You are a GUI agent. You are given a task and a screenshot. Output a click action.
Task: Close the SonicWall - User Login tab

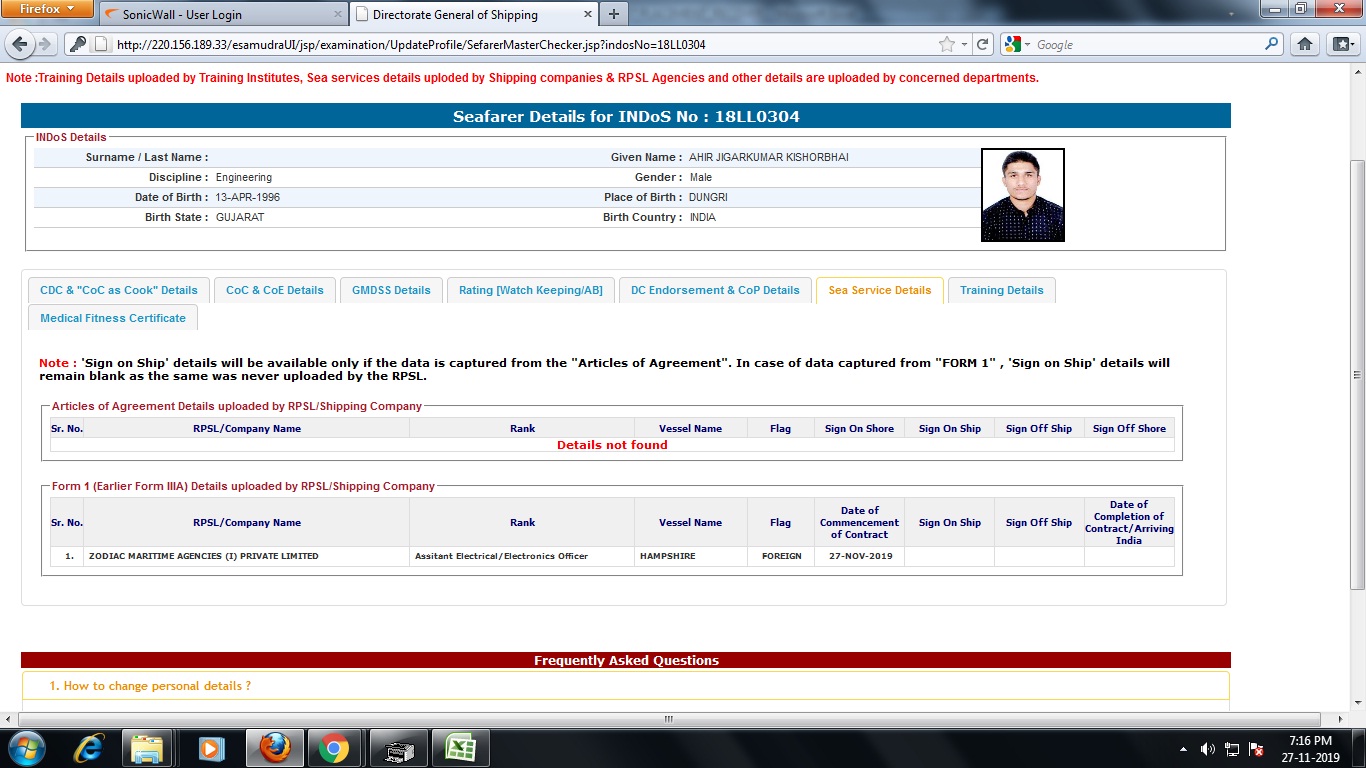[x=336, y=15]
